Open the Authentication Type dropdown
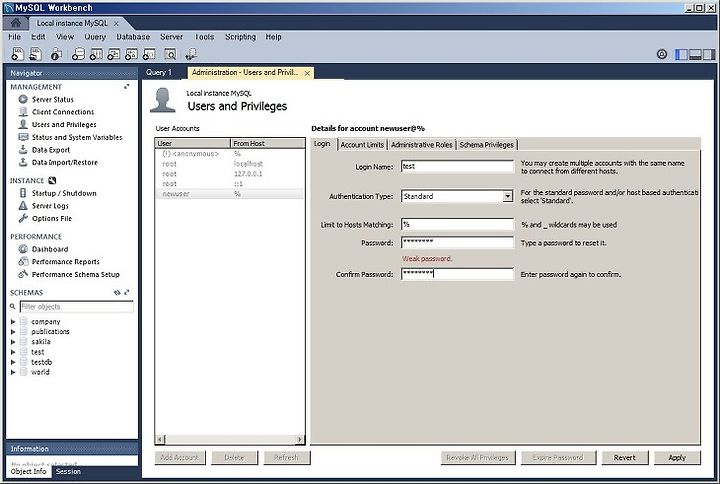 tap(507, 196)
